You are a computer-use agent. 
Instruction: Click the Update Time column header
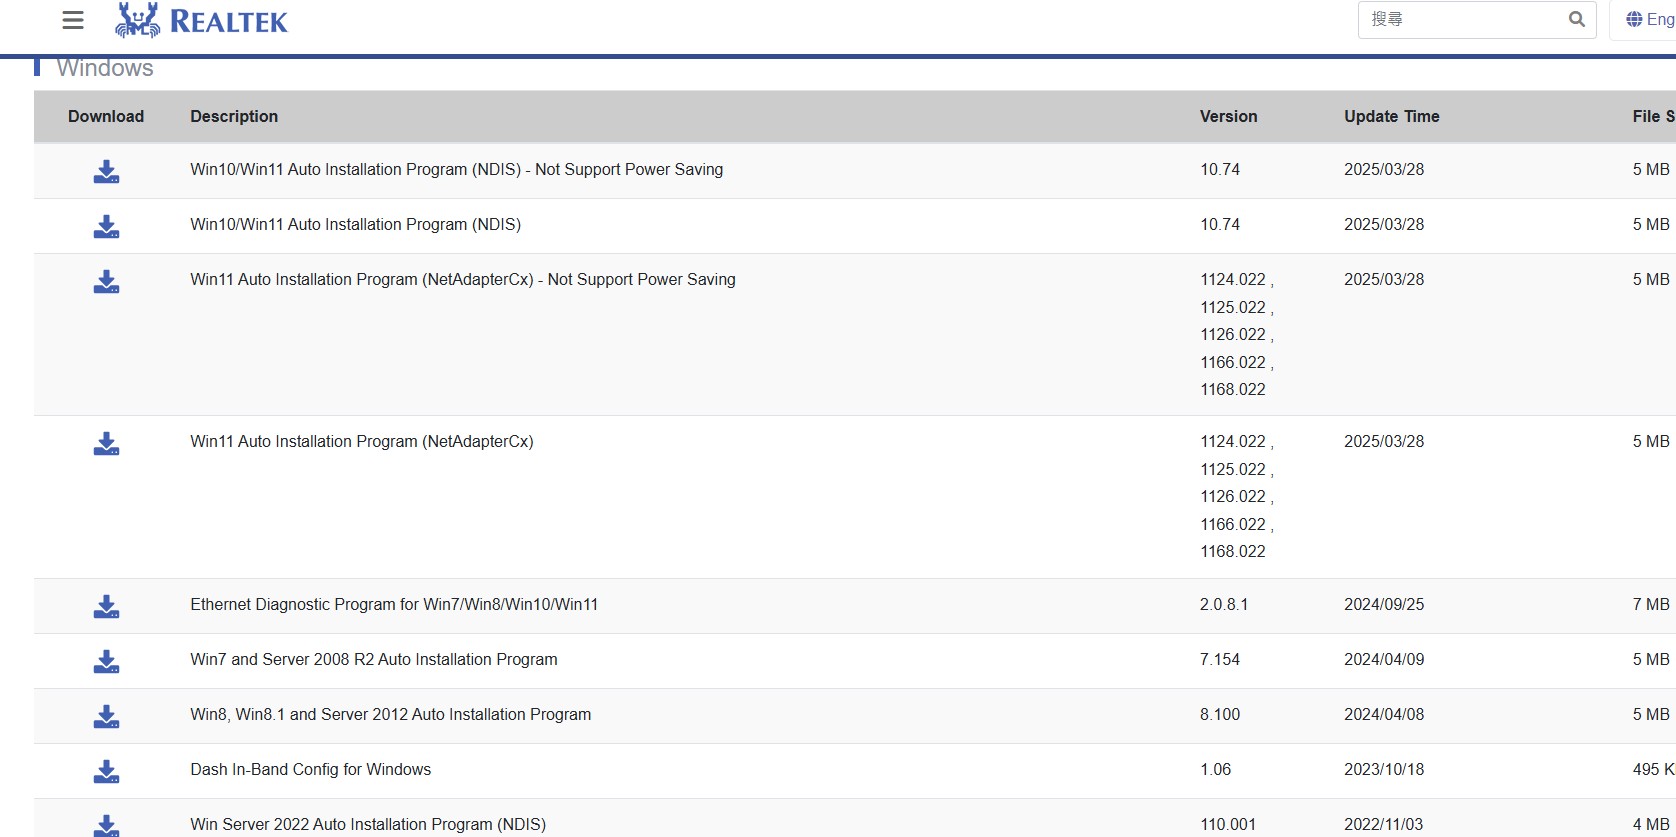tap(1391, 116)
